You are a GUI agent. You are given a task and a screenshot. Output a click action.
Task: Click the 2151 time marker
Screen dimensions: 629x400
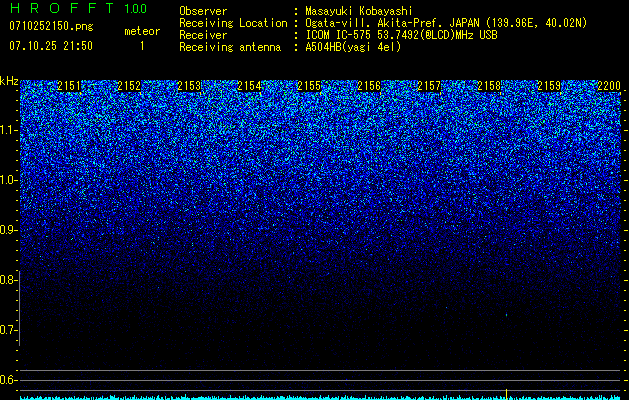69,86
